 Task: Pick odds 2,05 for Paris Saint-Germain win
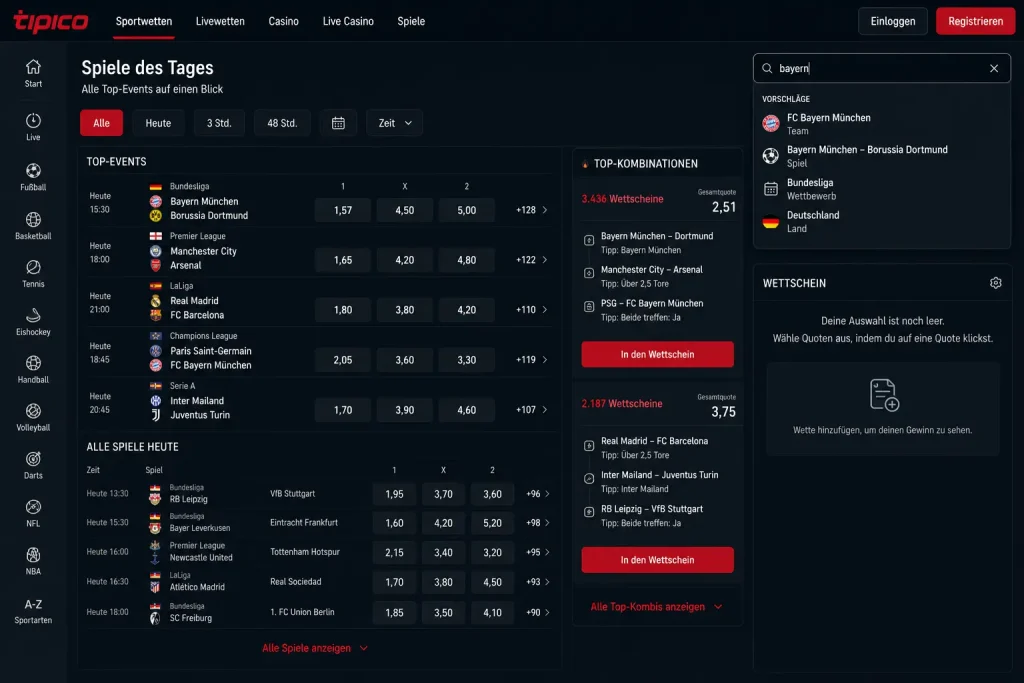343,360
